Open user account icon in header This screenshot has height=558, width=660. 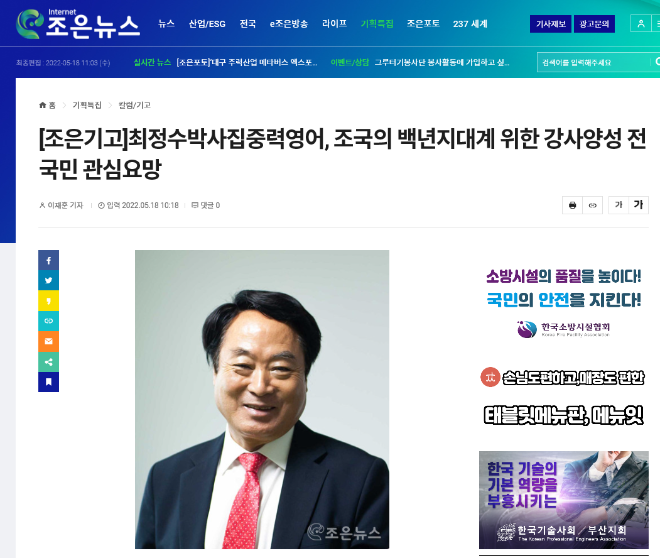click(641, 24)
